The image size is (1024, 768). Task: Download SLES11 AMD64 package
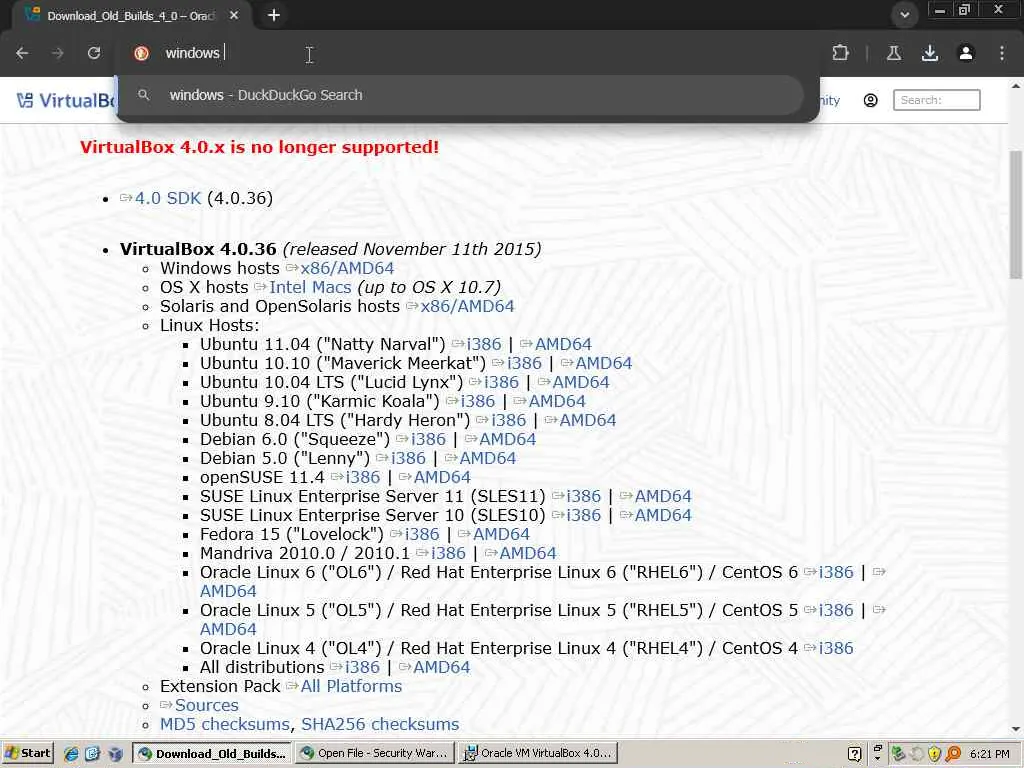663,496
